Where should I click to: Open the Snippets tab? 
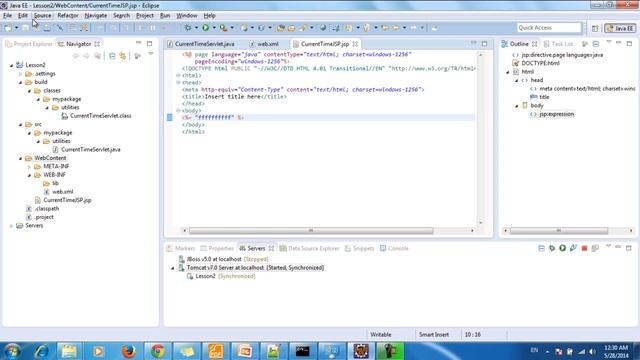pos(359,248)
